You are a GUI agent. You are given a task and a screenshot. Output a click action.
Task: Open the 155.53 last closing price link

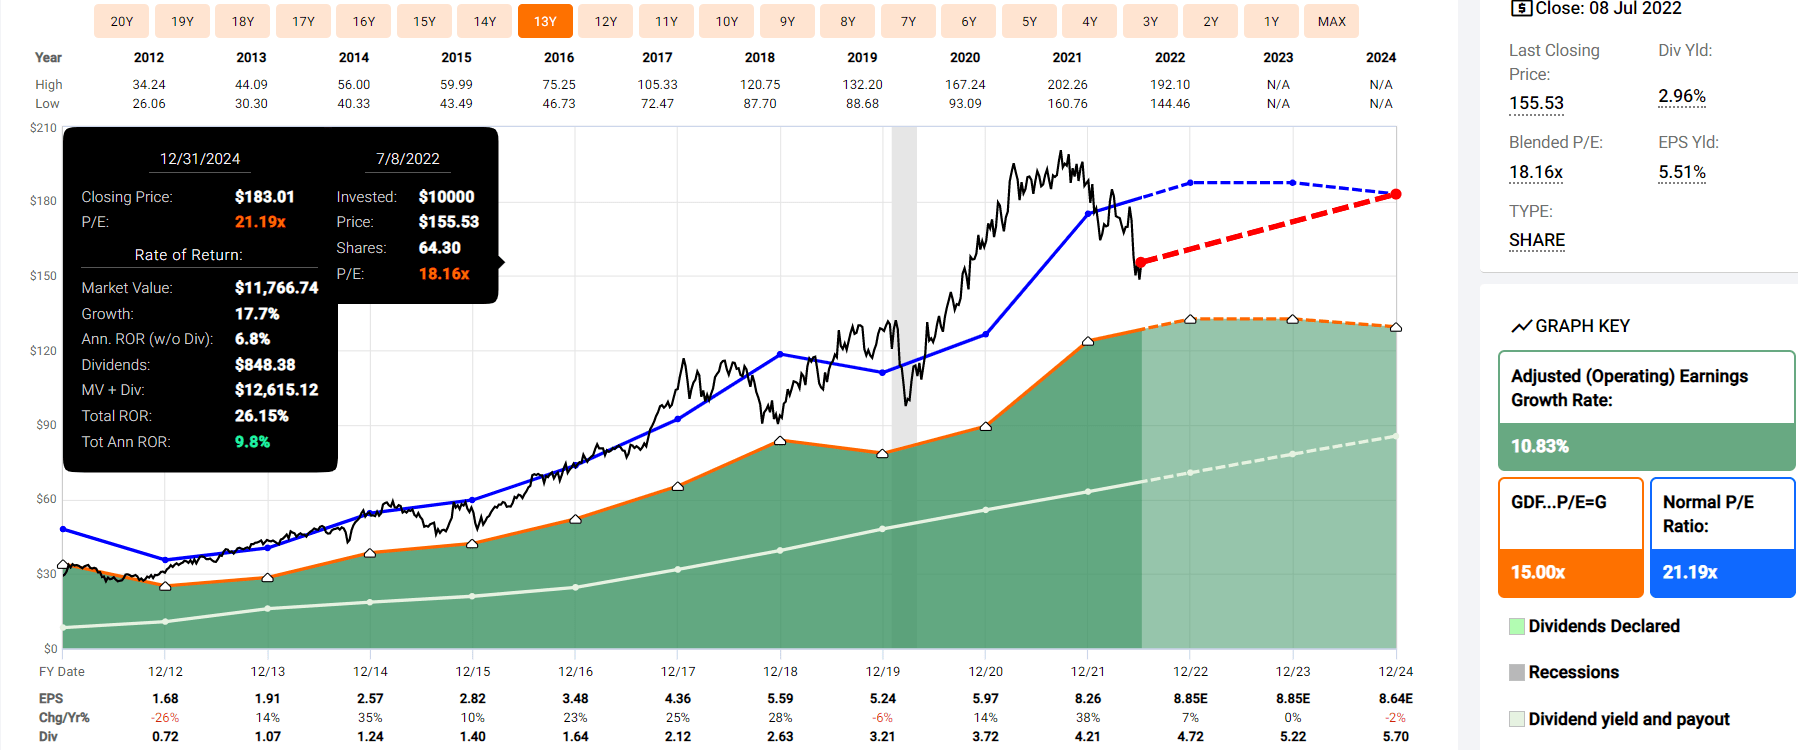[1536, 103]
